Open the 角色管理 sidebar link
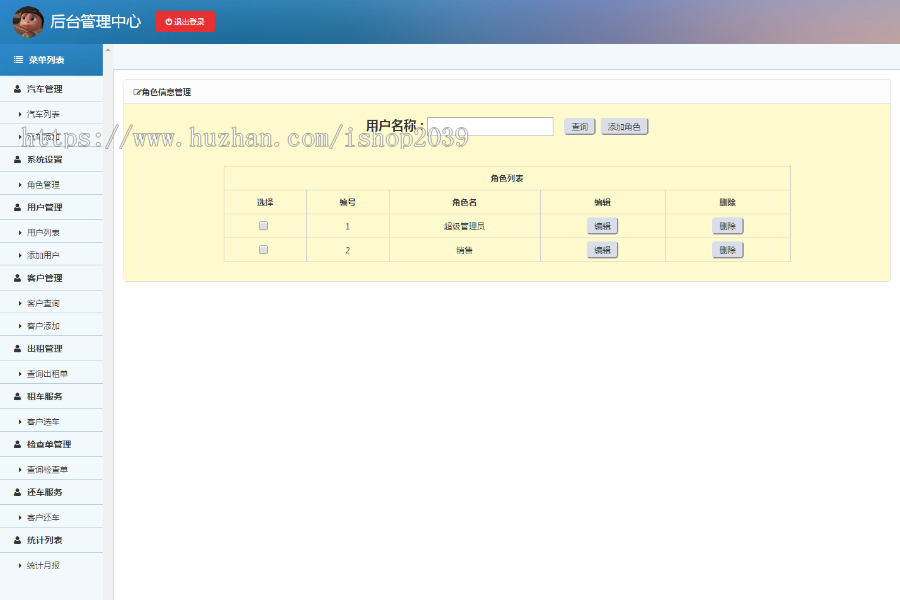900x600 pixels. (x=43, y=185)
